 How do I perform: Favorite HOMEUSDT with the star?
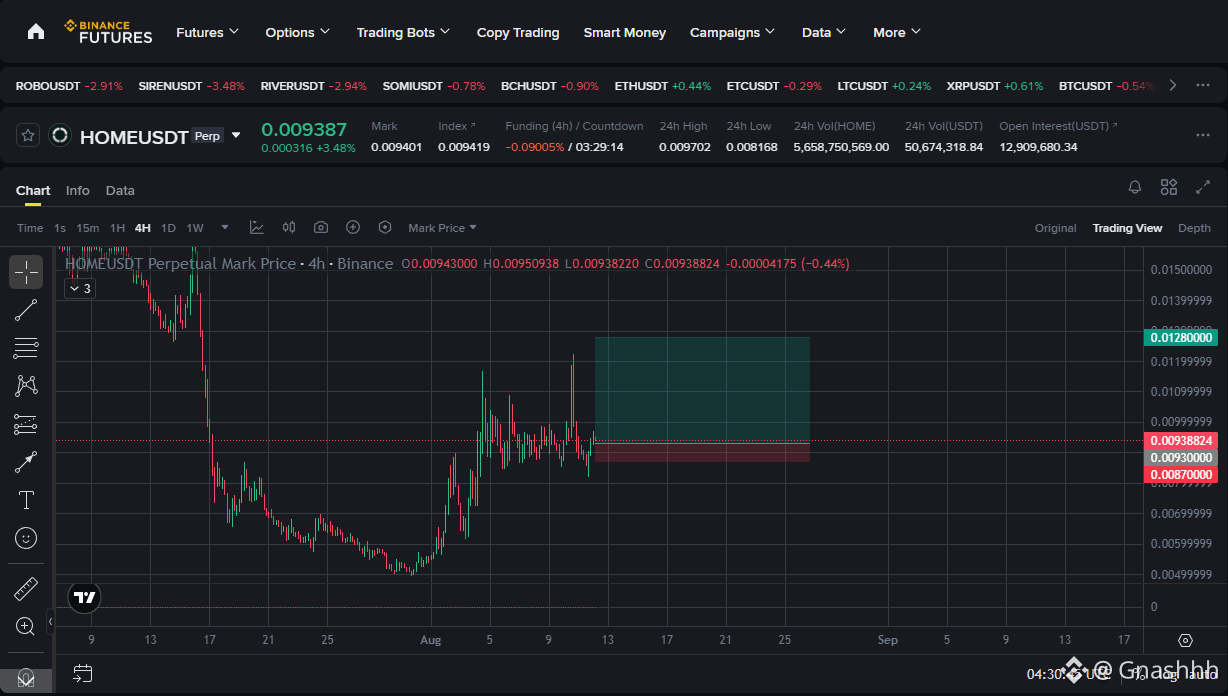click(28, 135)
